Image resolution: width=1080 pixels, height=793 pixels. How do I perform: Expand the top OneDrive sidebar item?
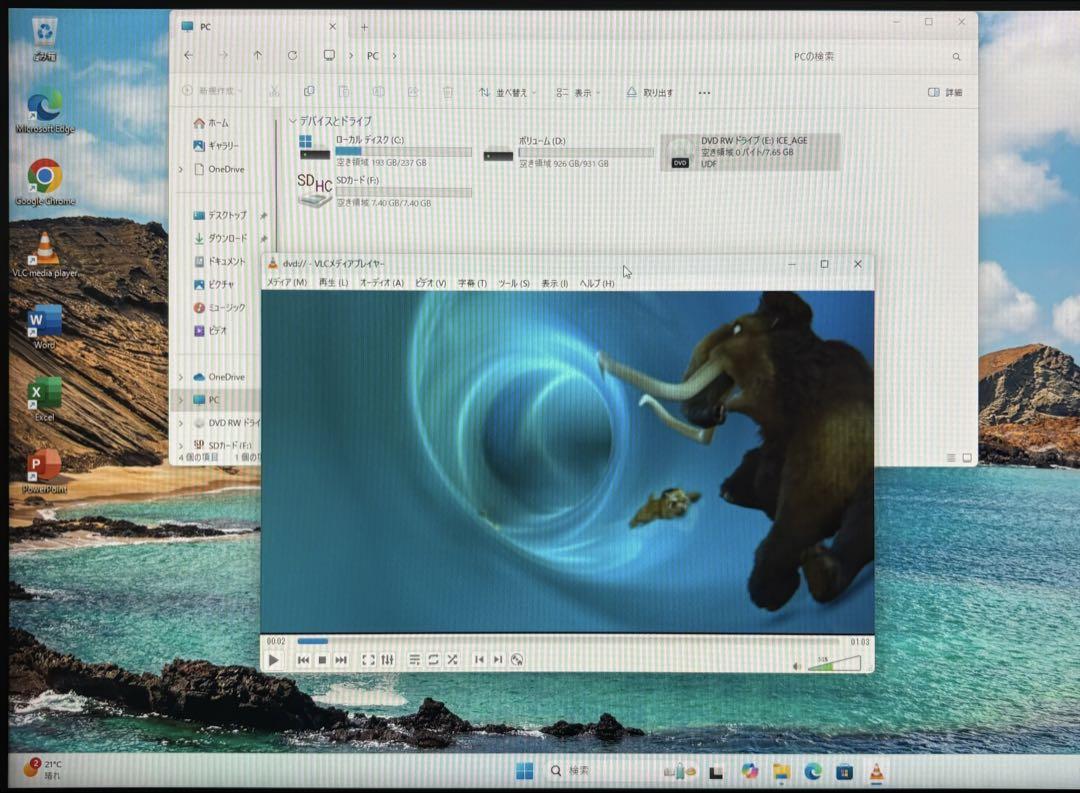(x=181, y=169)
